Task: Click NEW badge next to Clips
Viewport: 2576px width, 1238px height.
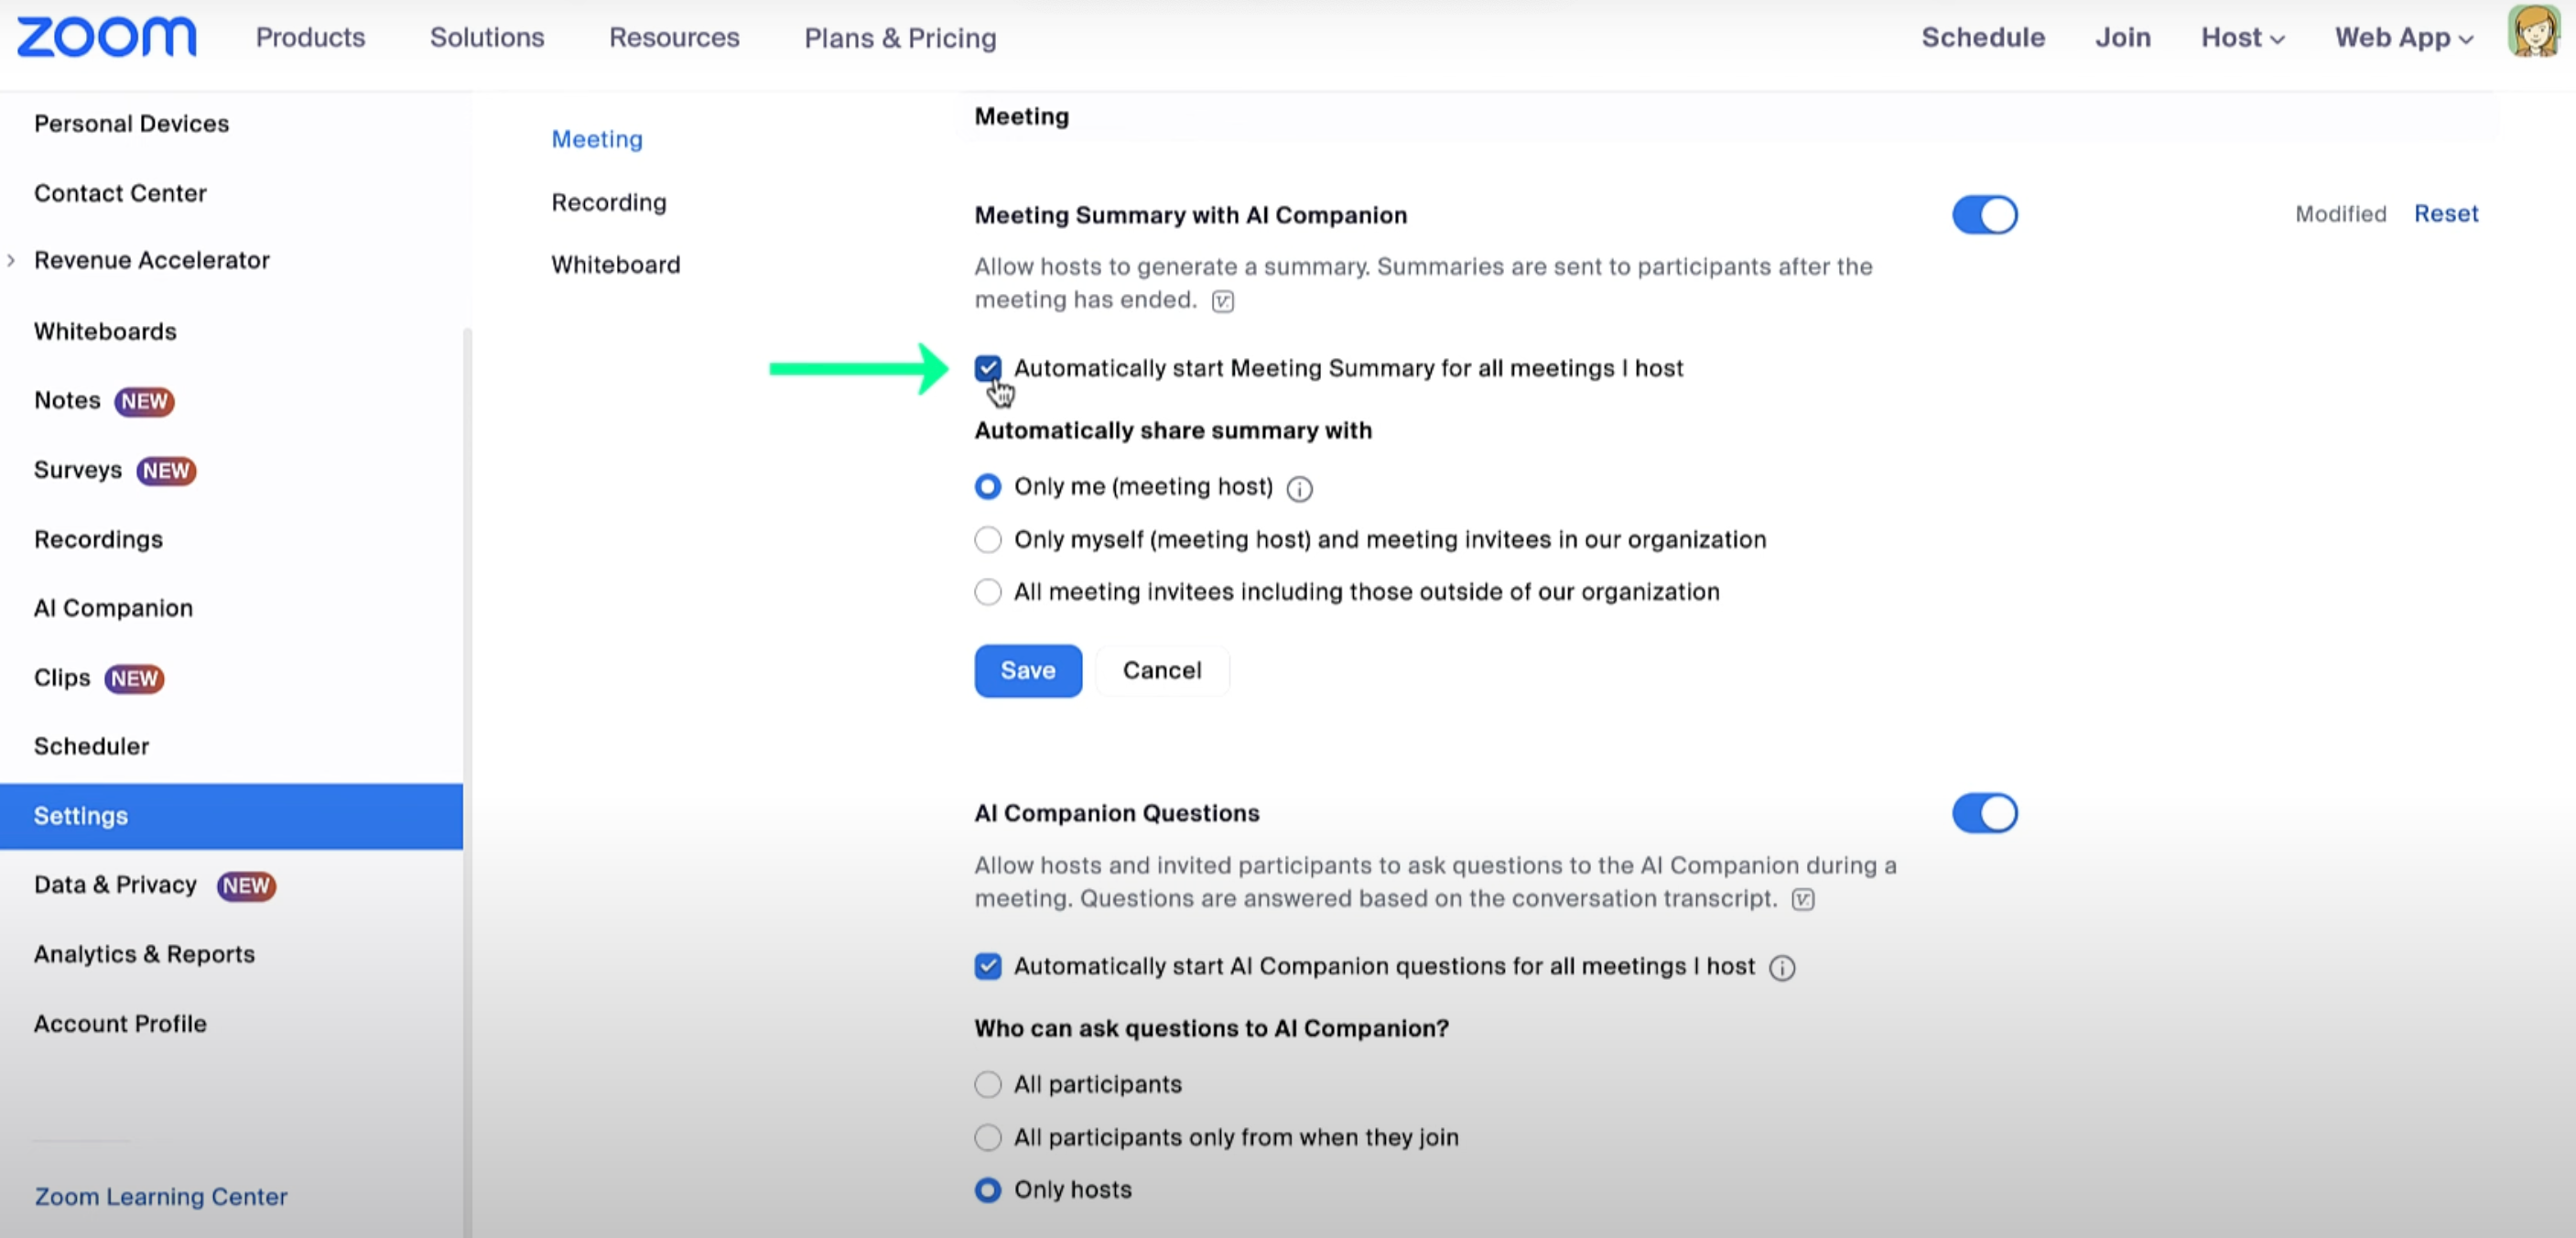Action: (x=134, y=679)
